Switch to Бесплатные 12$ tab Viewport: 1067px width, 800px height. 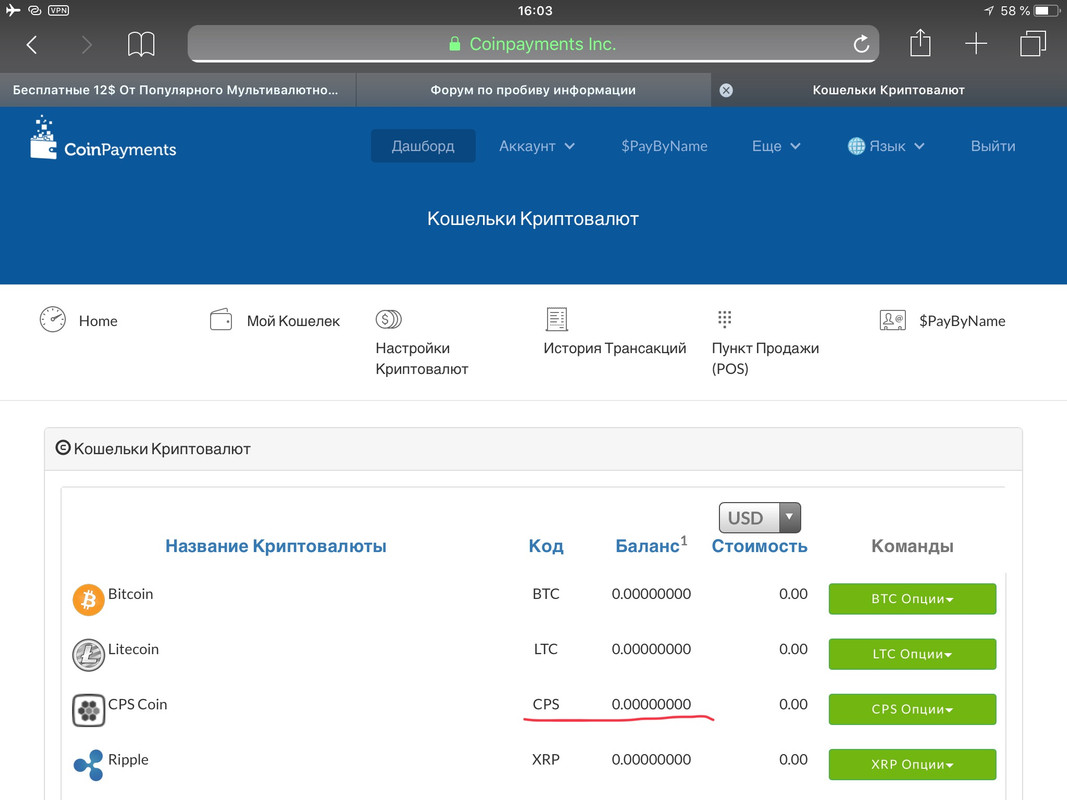click(x=176, y=90)
